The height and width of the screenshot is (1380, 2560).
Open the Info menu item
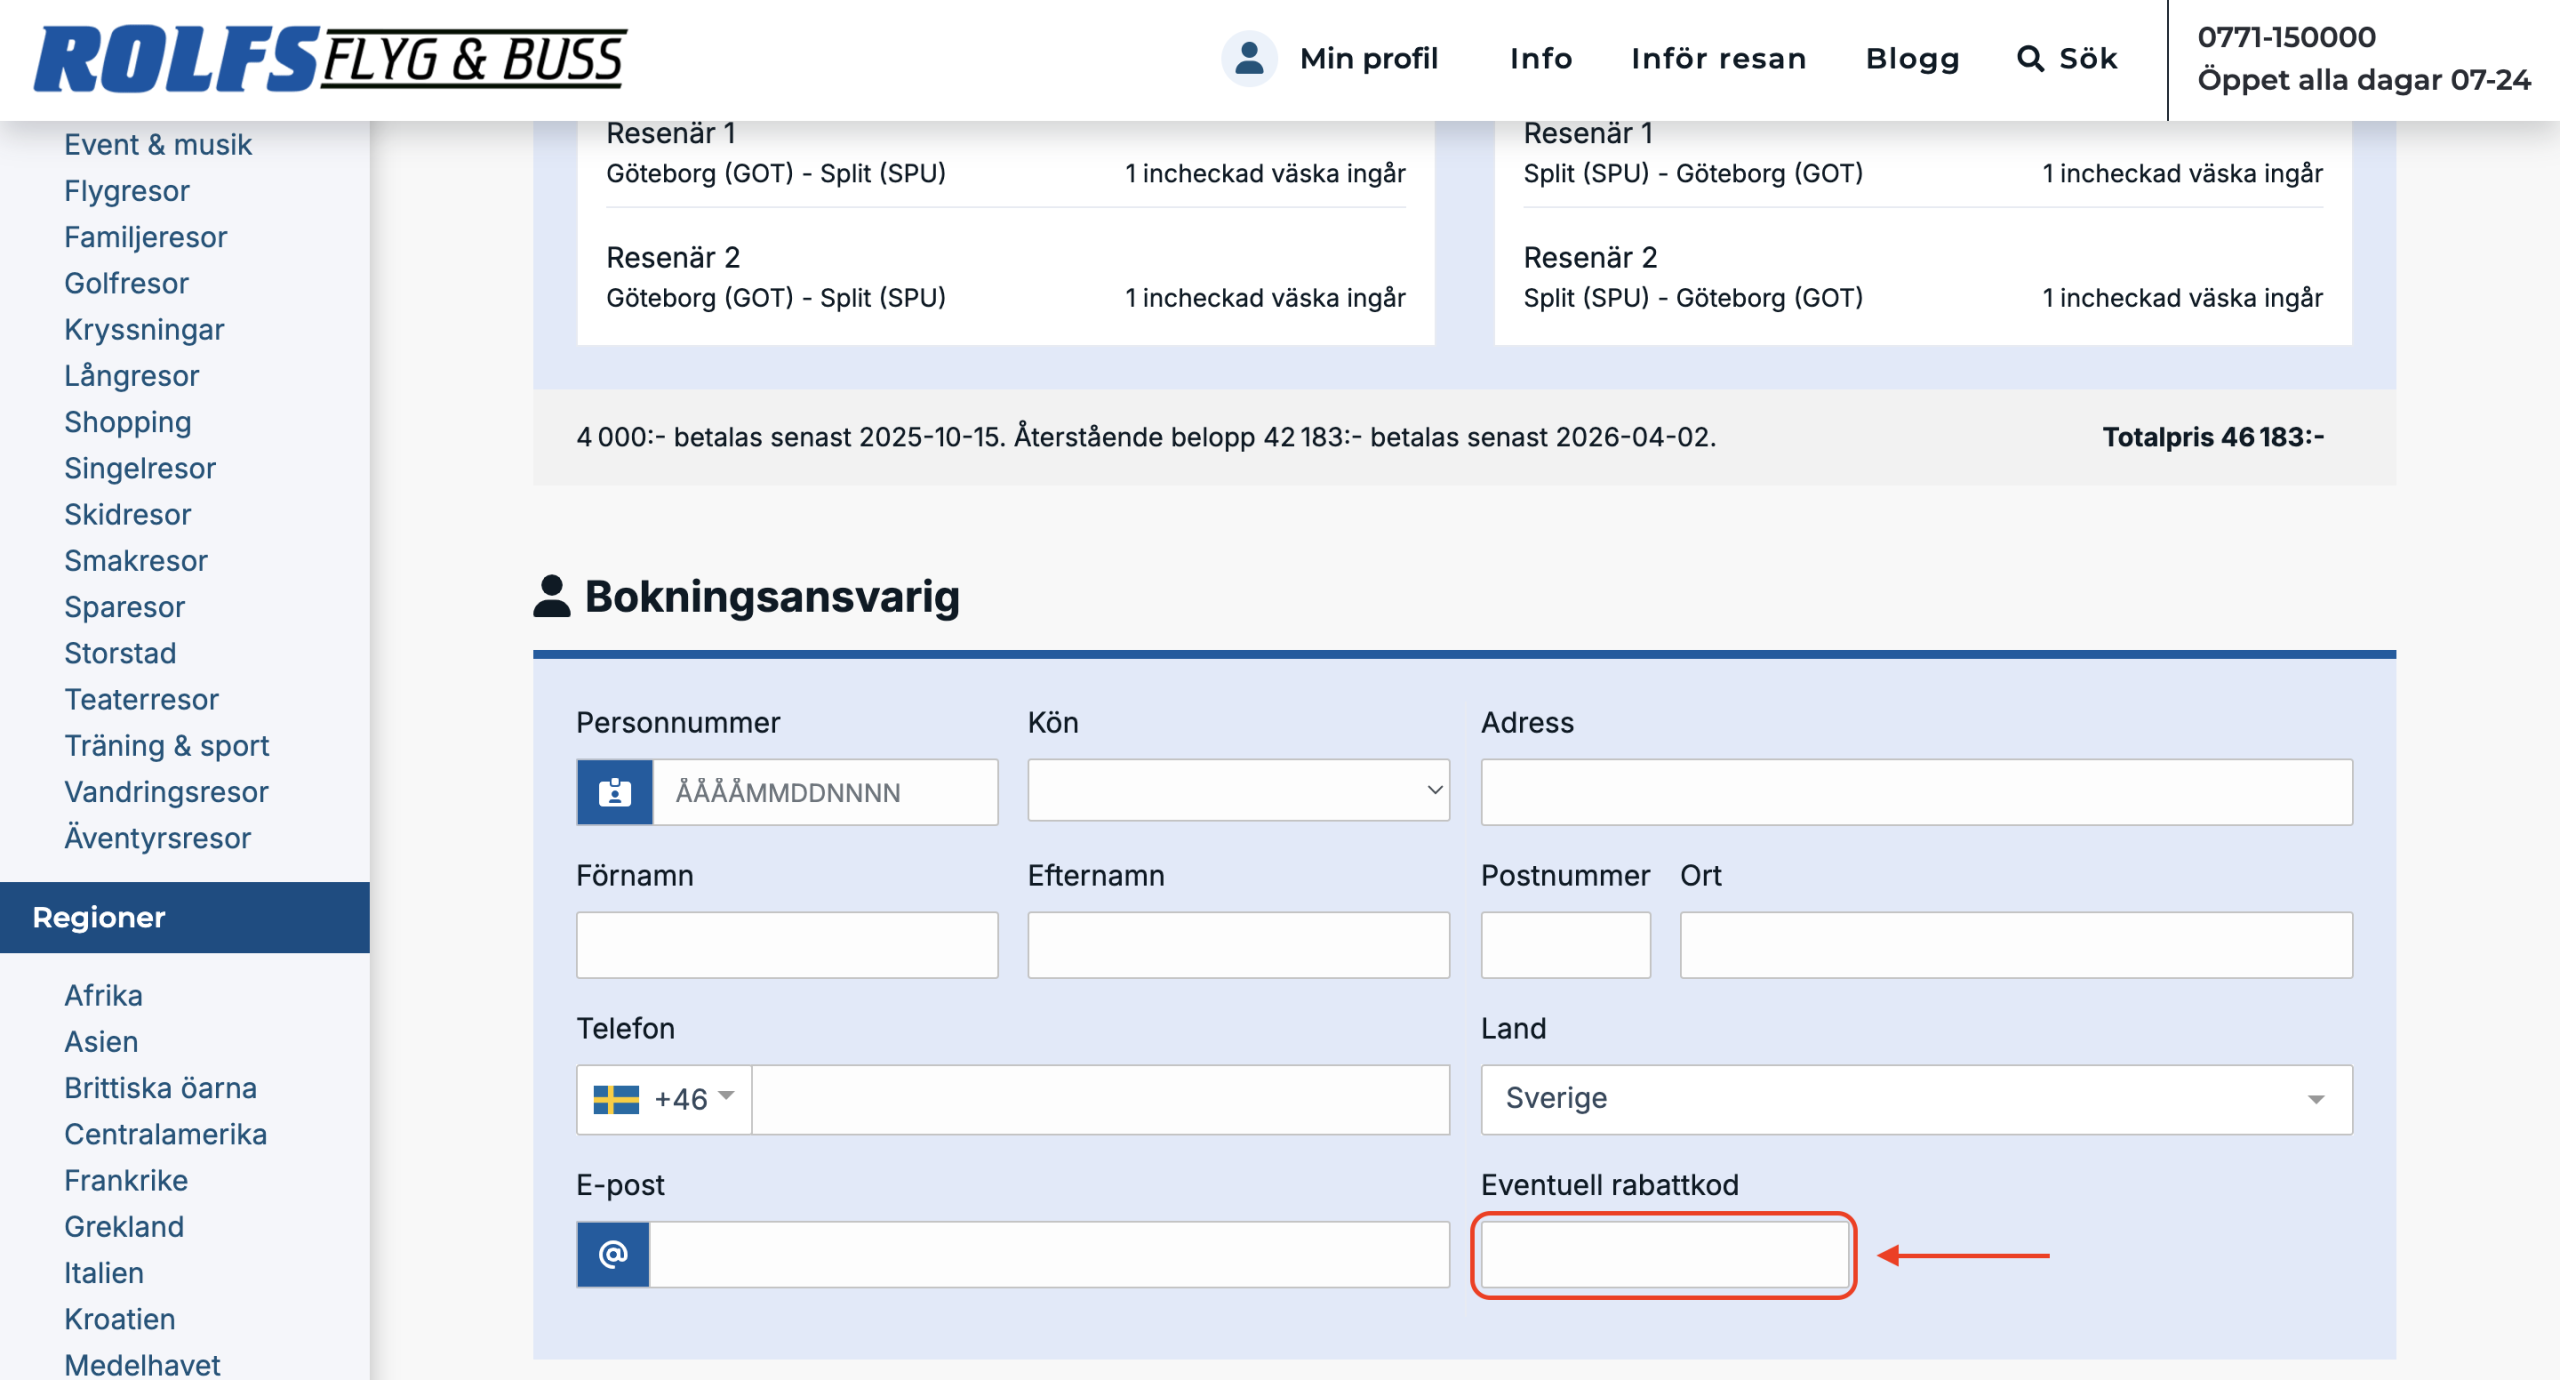(x=1540, y=58)
